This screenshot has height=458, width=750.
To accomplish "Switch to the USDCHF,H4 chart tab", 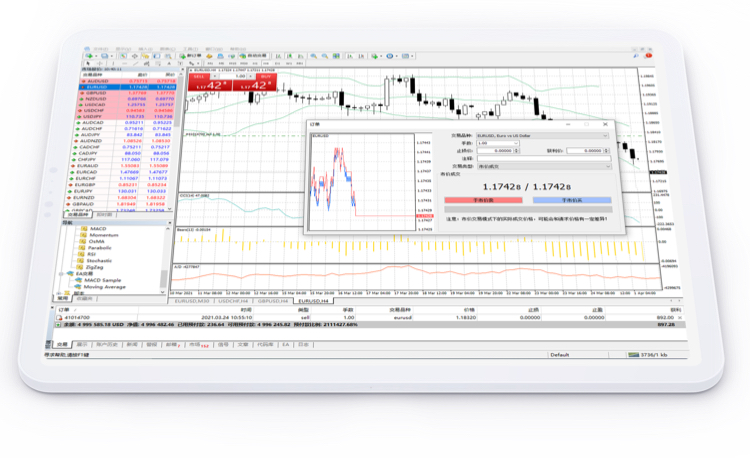I will (x=233, y=301).
